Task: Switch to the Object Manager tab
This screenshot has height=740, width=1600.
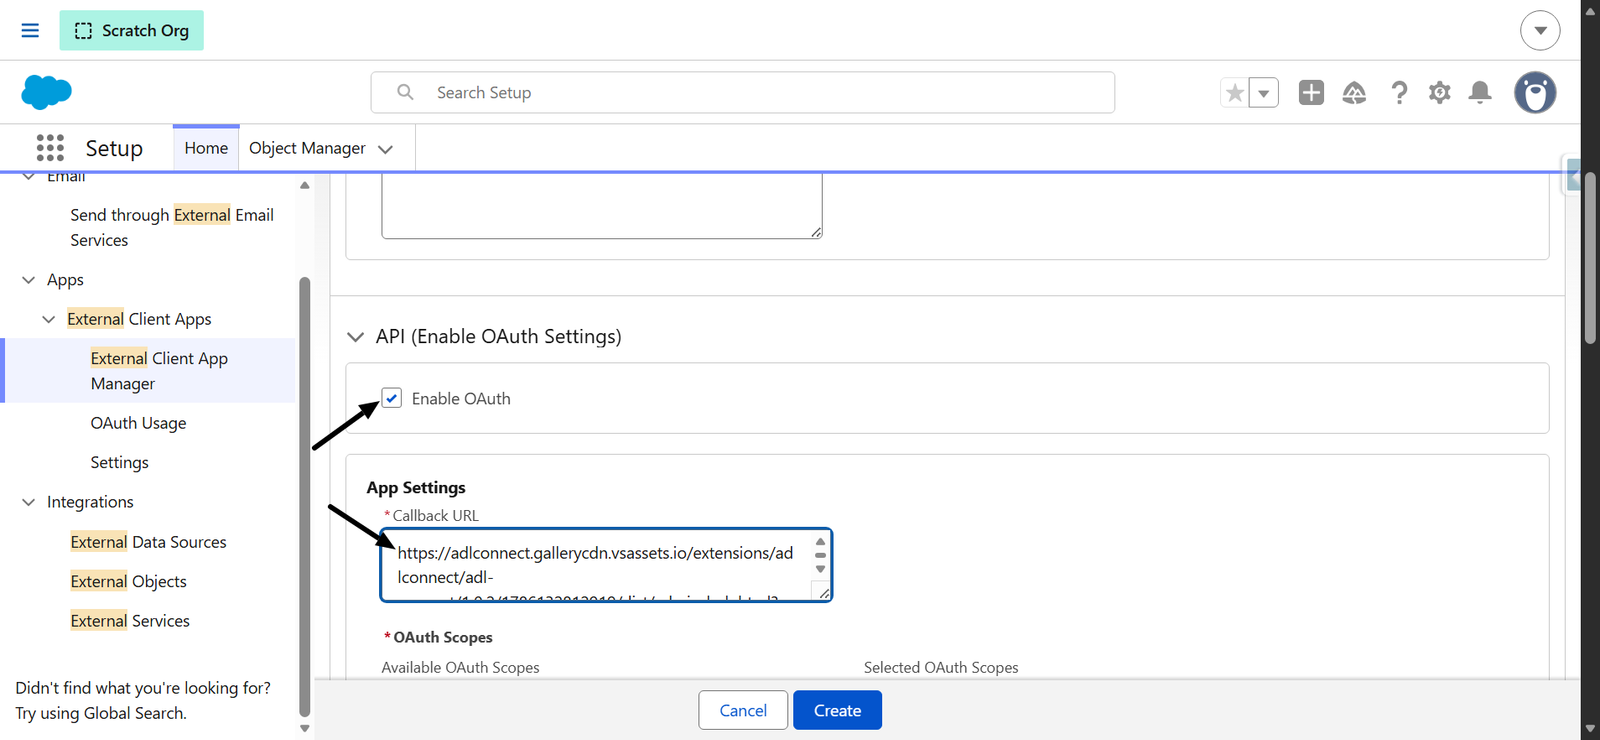Action: (x=307, y=148)
